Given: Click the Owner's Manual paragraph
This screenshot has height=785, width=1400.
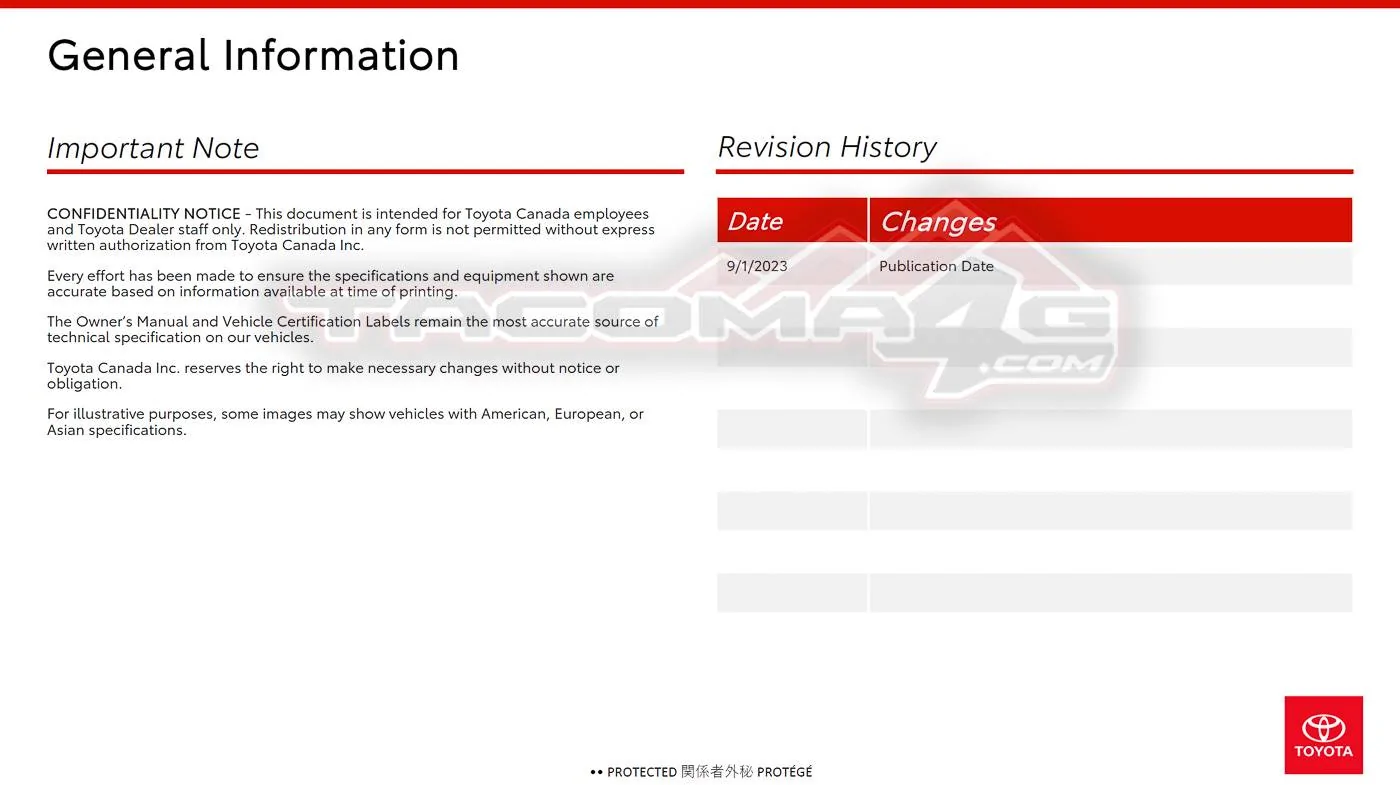Looking at the screenshot, I should 352,329.
